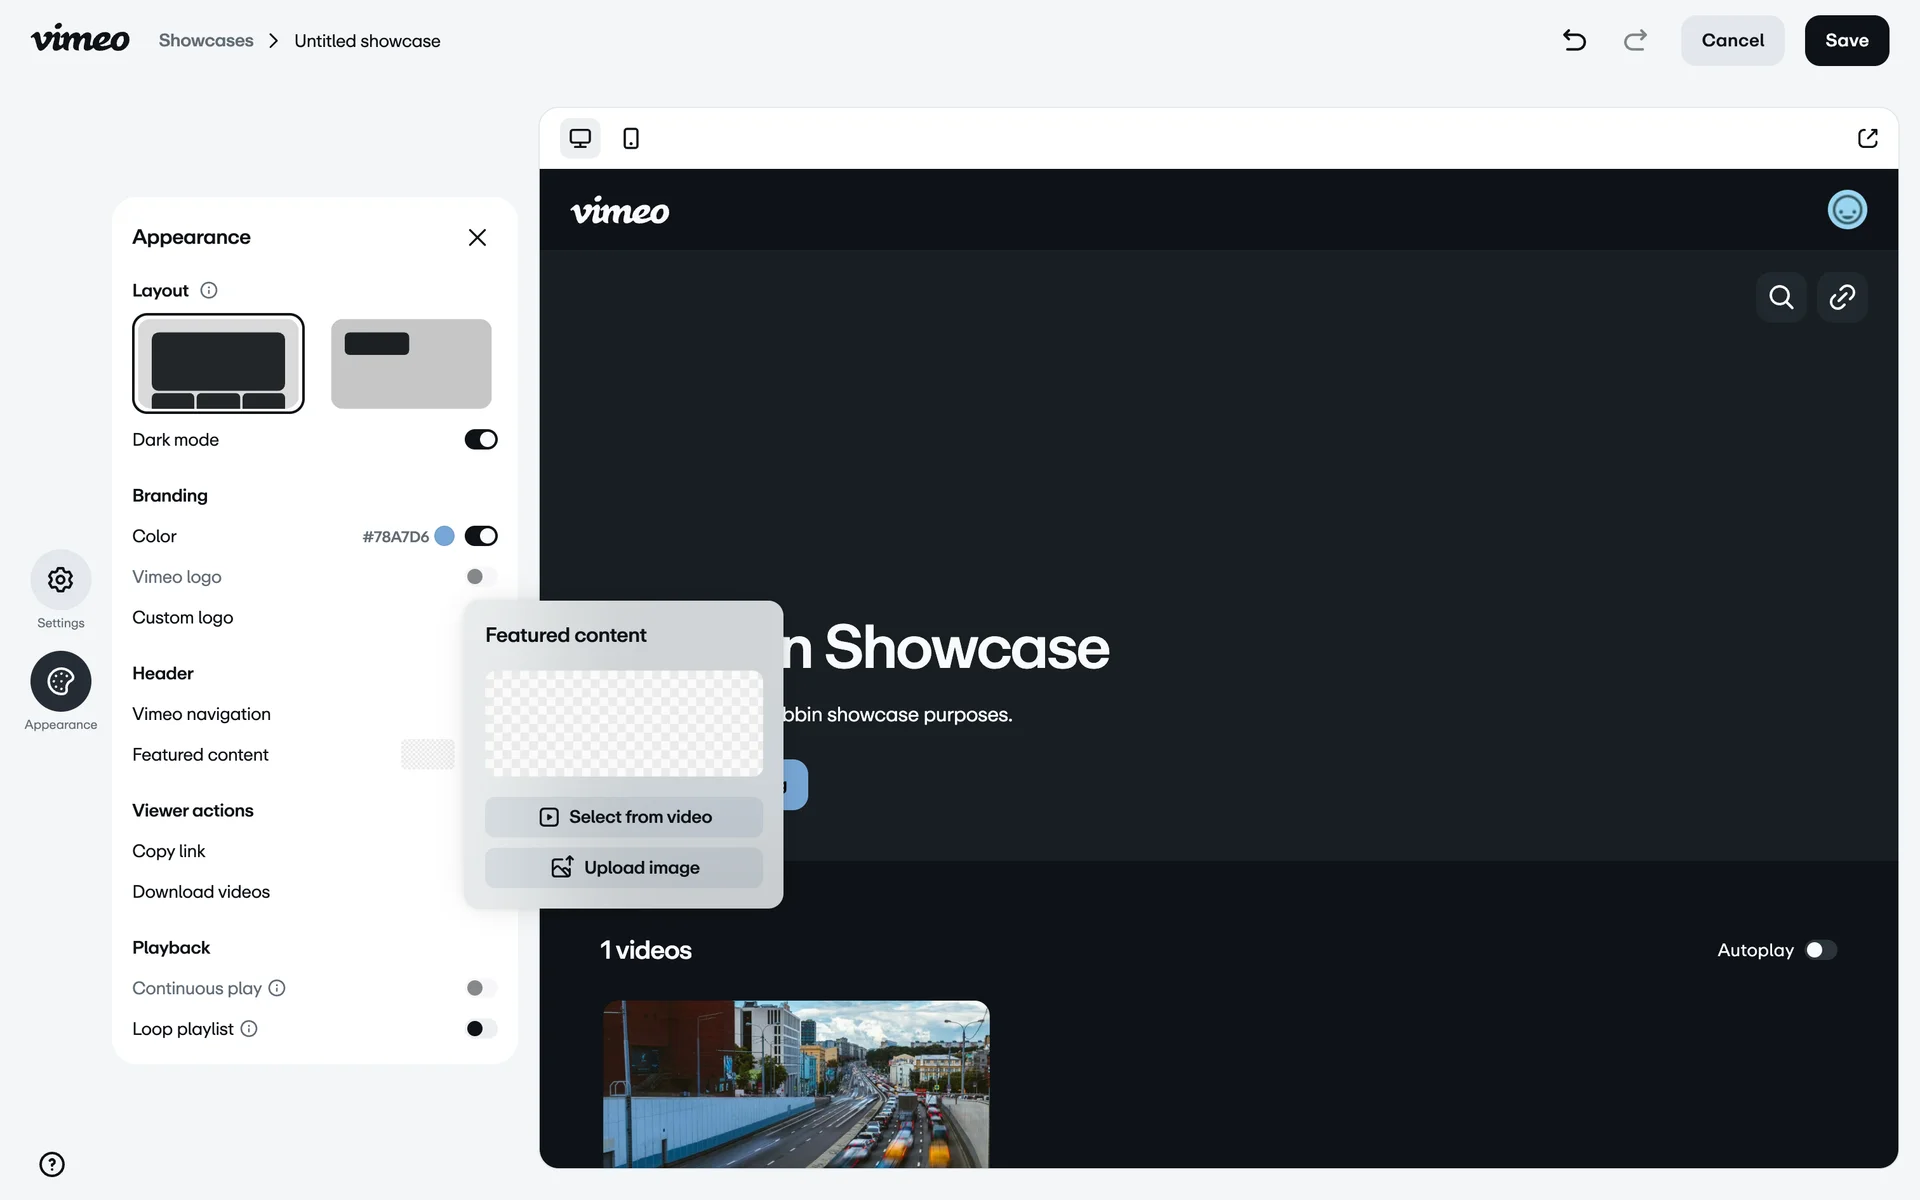Click Select from video button
Viewport: 1920px width, 1200px height.
624,817
